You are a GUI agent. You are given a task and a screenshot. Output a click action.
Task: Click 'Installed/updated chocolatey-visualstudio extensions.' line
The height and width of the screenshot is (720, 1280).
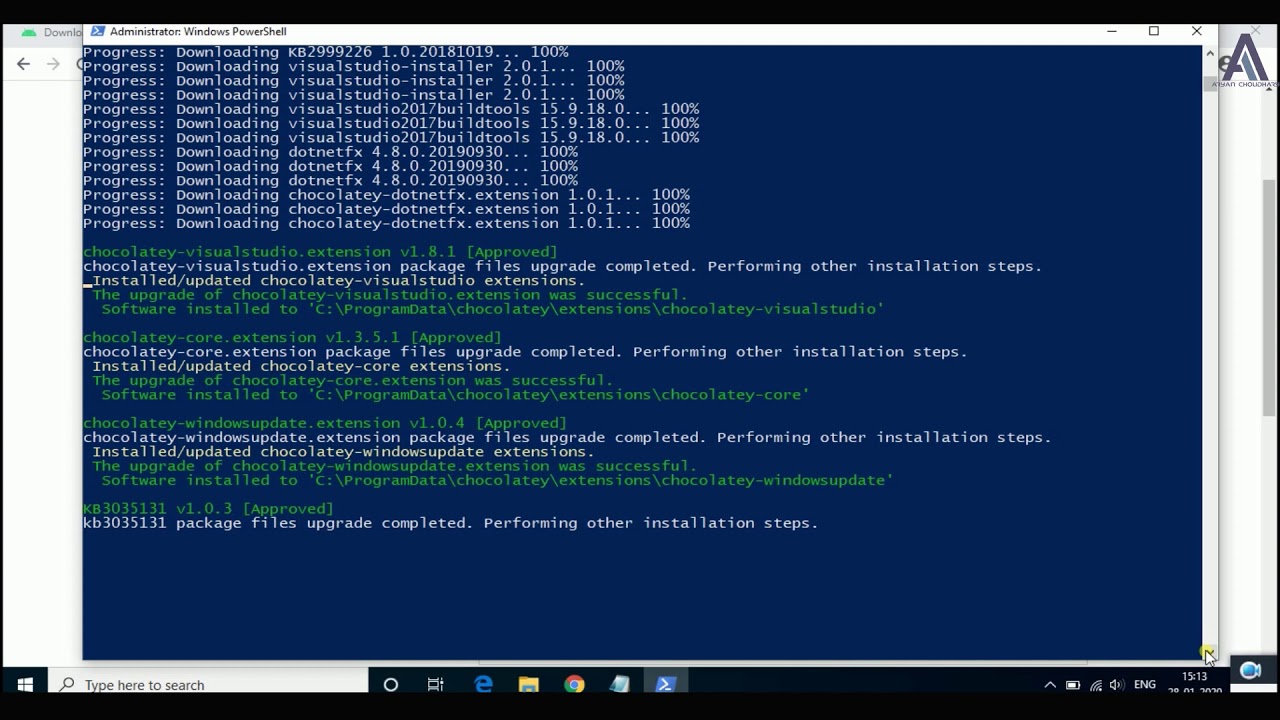tap(339, 280)
